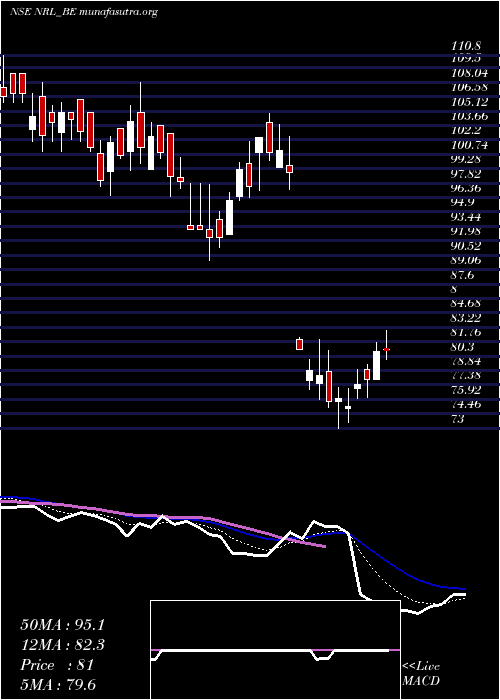This screenshot has width=500, height=700.
Task: Click the NSE NRL_BE munafasutra.org title text
Action: coord(83,12)
